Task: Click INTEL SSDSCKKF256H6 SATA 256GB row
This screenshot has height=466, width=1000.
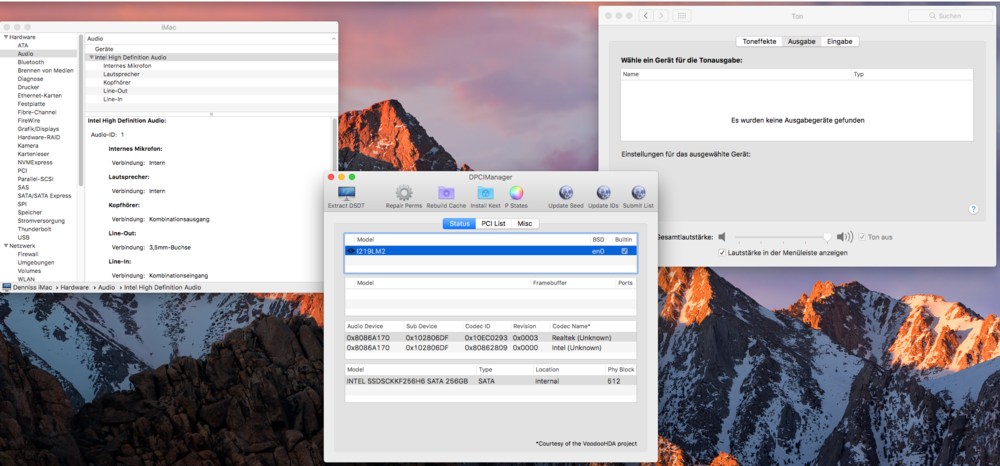Action: pos(490,381)
